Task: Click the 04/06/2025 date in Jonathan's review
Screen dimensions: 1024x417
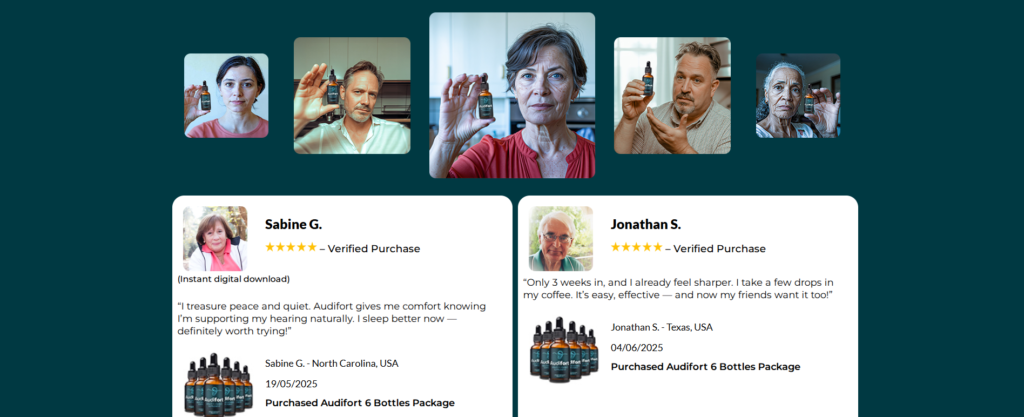Action: 637,347
